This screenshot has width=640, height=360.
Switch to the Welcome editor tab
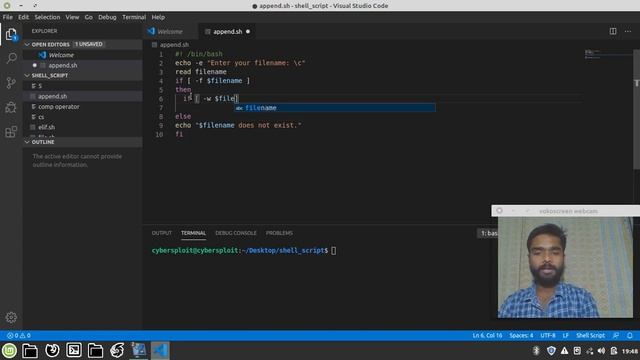[x=170, y=31]
